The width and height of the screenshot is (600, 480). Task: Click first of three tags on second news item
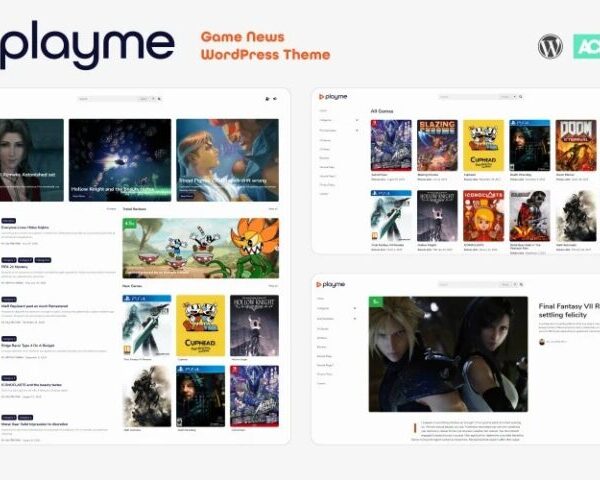tap(9, 260)
